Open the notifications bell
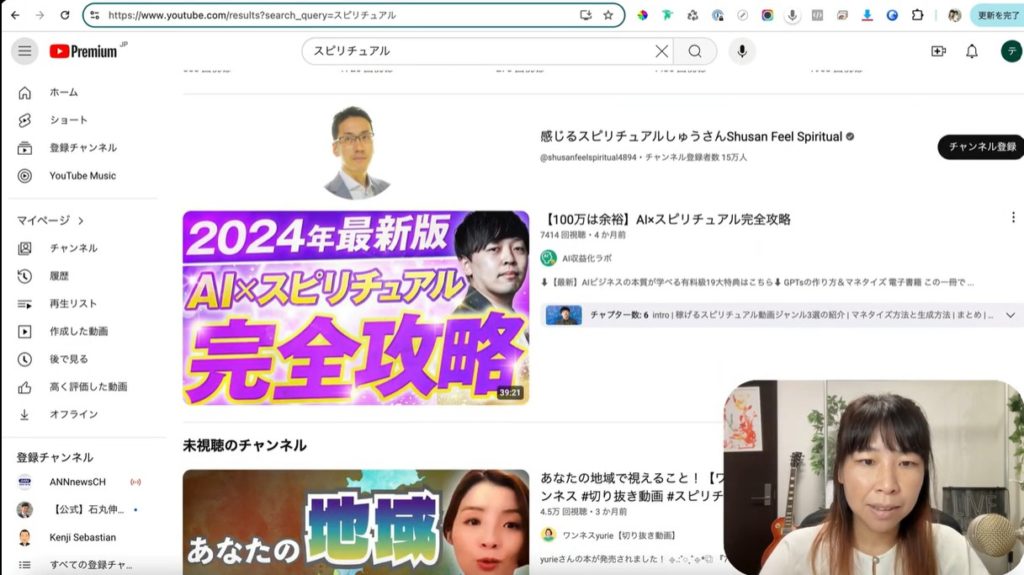The height and width of the screenshot is (575, 1024). (x=971, y=51)
